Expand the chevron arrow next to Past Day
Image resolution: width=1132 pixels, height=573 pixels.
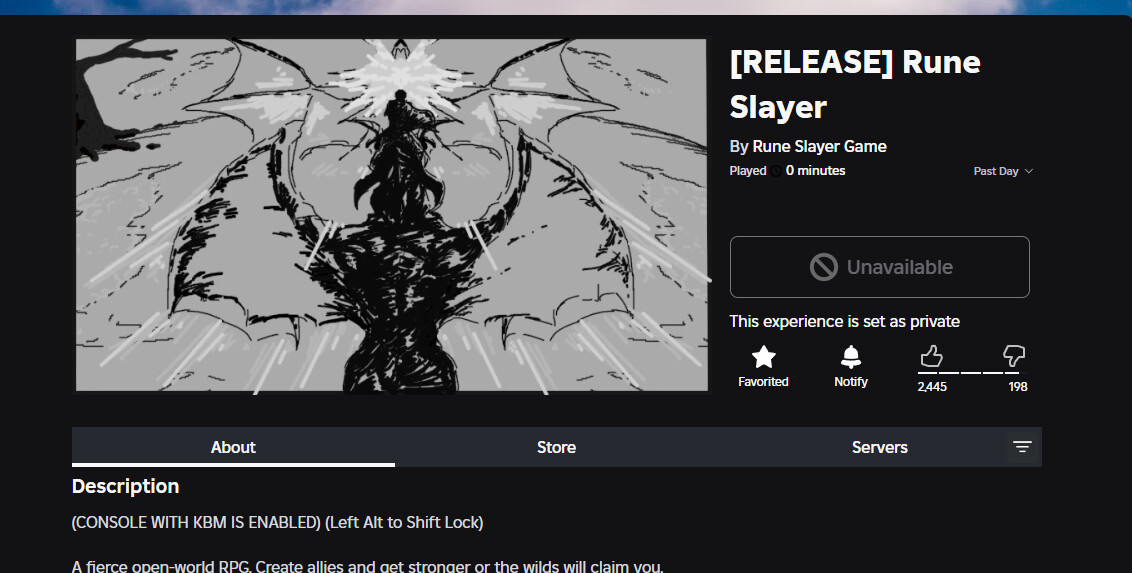1029,171
